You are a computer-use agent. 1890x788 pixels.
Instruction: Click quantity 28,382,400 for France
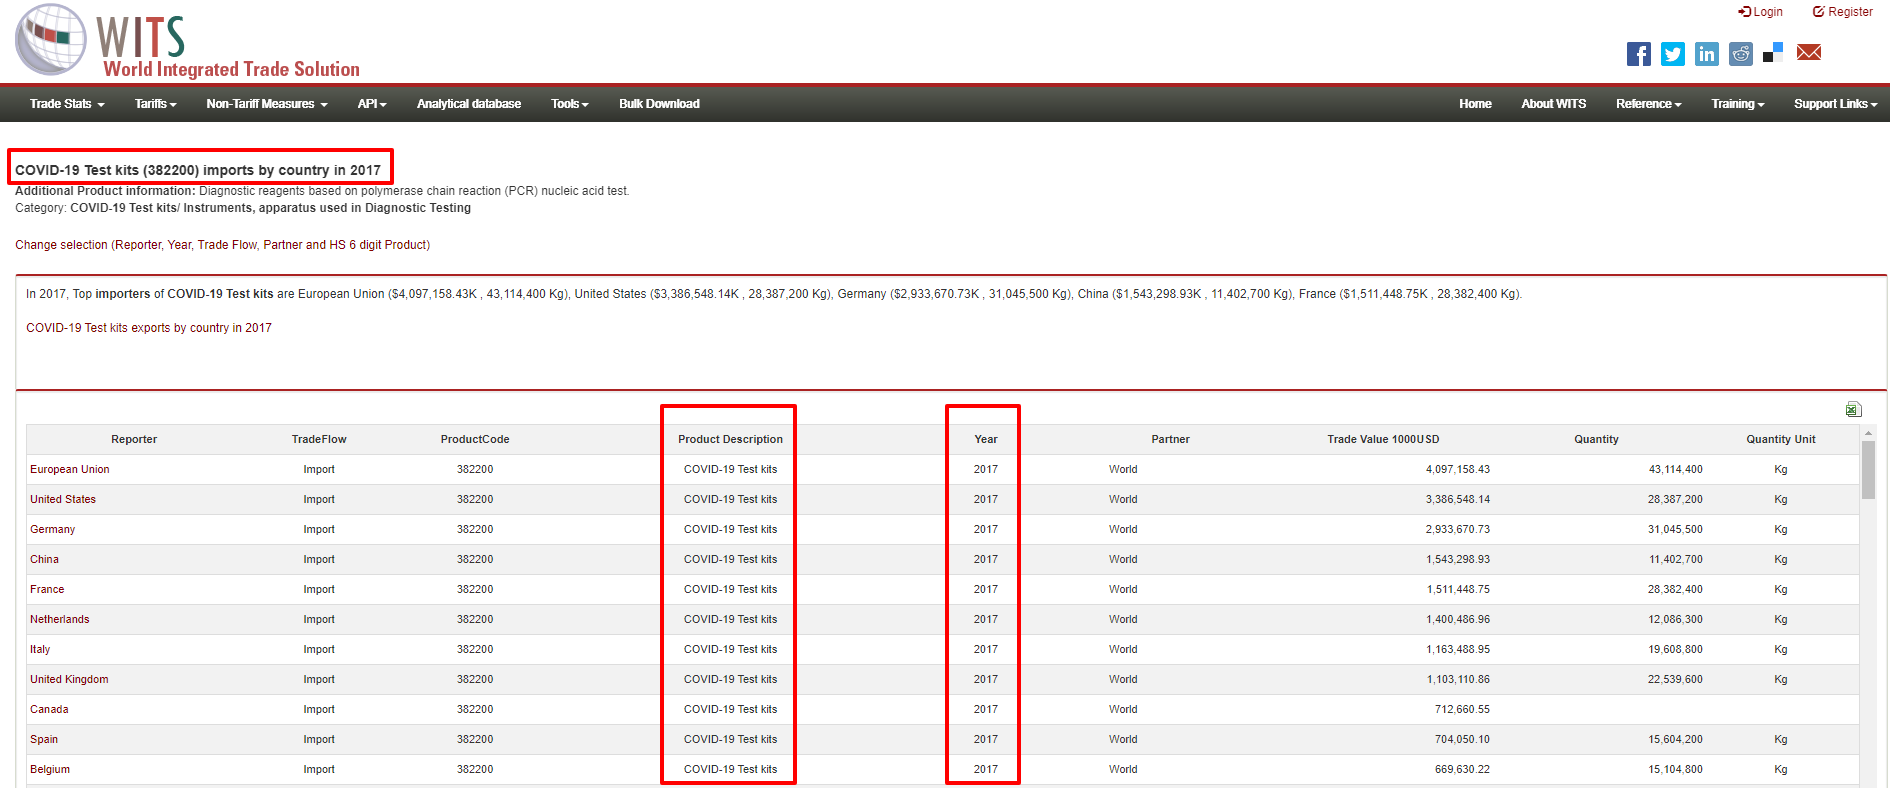[x=1675, y=589]
